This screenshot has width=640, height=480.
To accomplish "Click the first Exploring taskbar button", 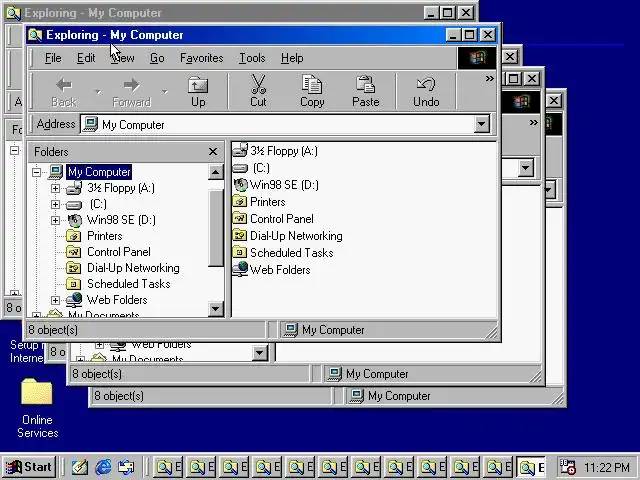I will pos(168,467).
